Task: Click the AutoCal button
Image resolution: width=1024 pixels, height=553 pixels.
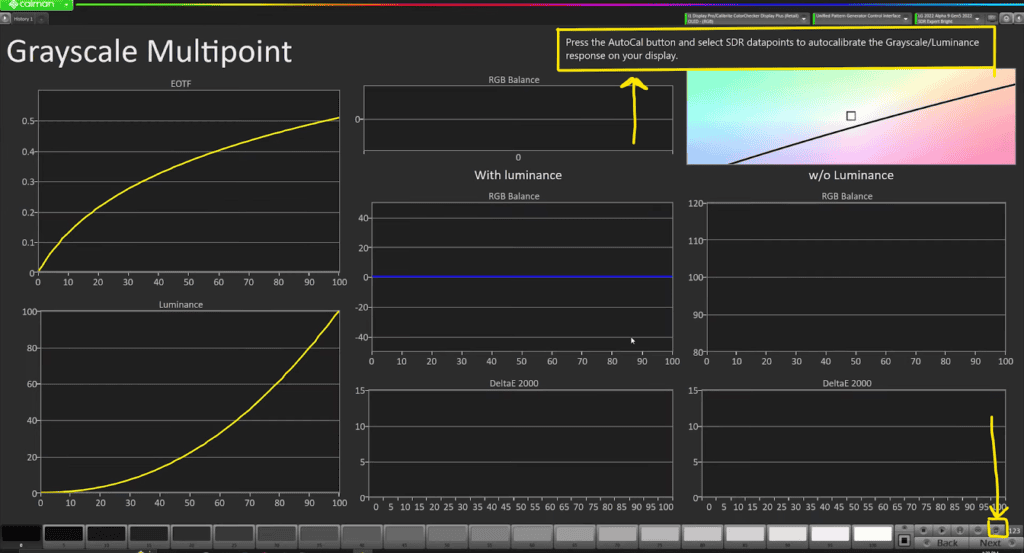Action: [997, 530]
